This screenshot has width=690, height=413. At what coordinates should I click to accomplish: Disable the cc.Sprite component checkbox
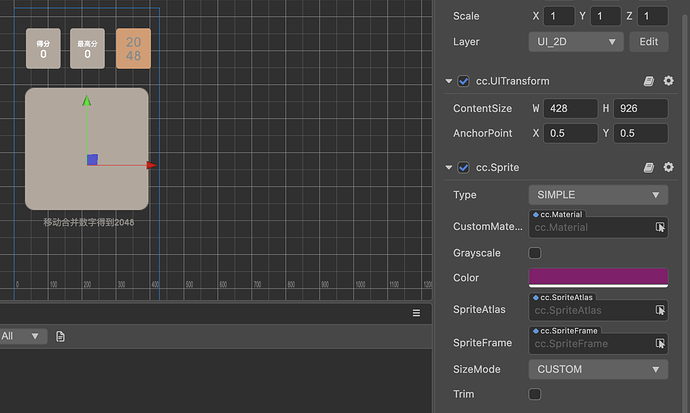(464, 167)
